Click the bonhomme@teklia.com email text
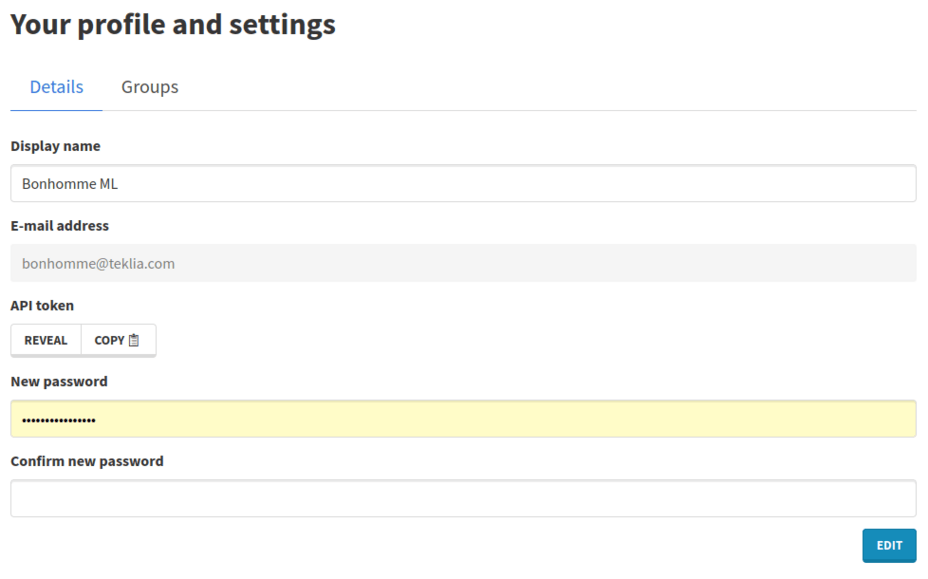 click(98, 264)
